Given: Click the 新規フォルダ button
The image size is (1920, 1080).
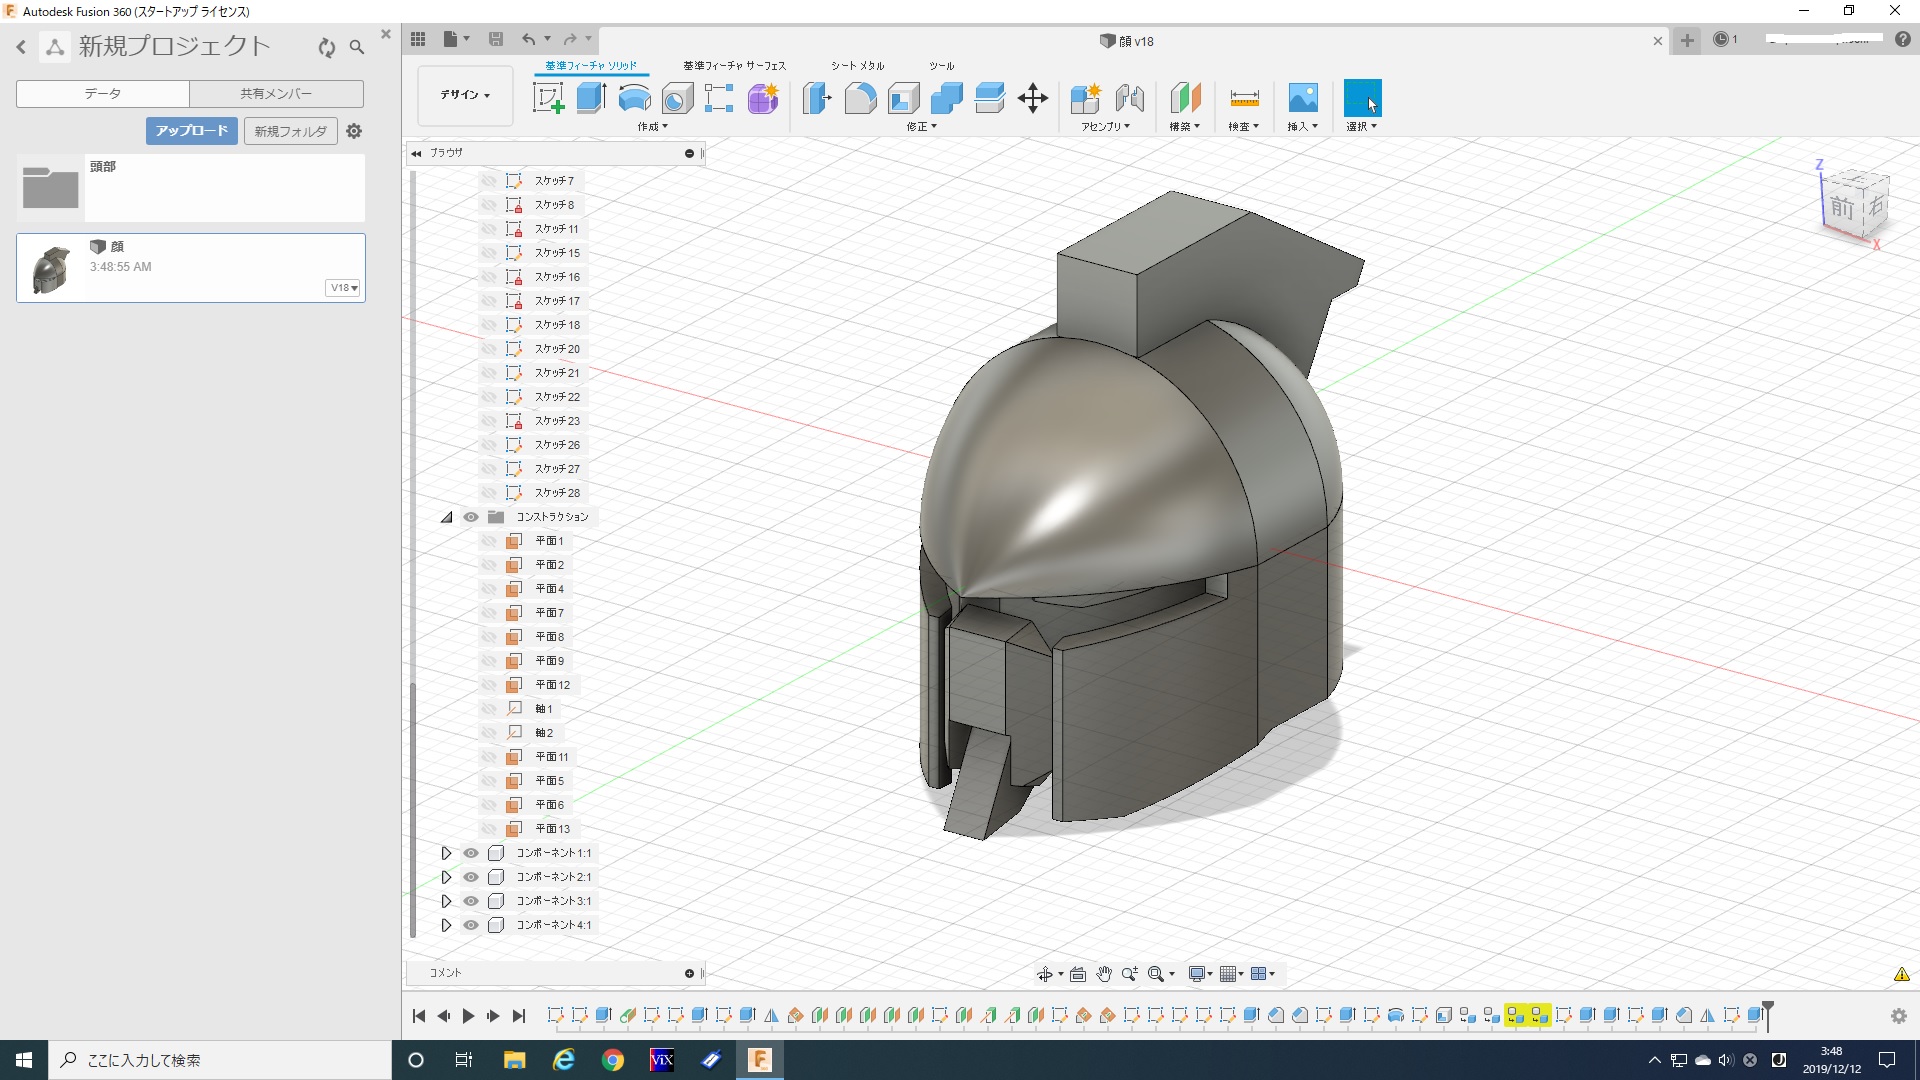Looking at the screenshot, I should click(290, 131).
